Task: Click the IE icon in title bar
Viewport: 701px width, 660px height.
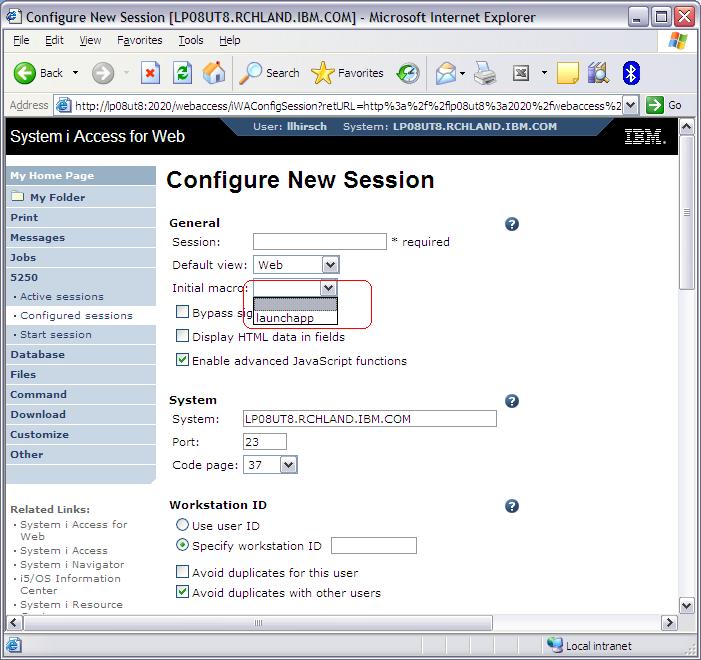Action: tap(13, 17)
